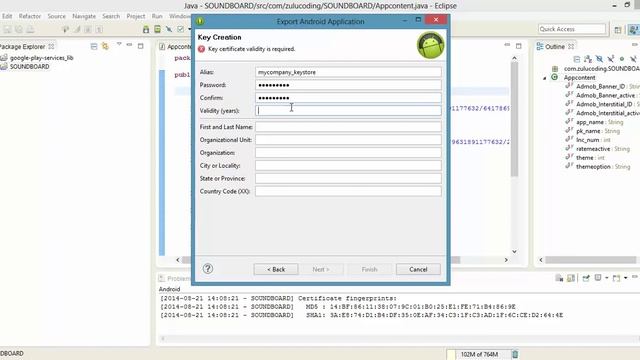Focus the First and Last Name field
The image size is (640, 360).
[x=348, y=127]
